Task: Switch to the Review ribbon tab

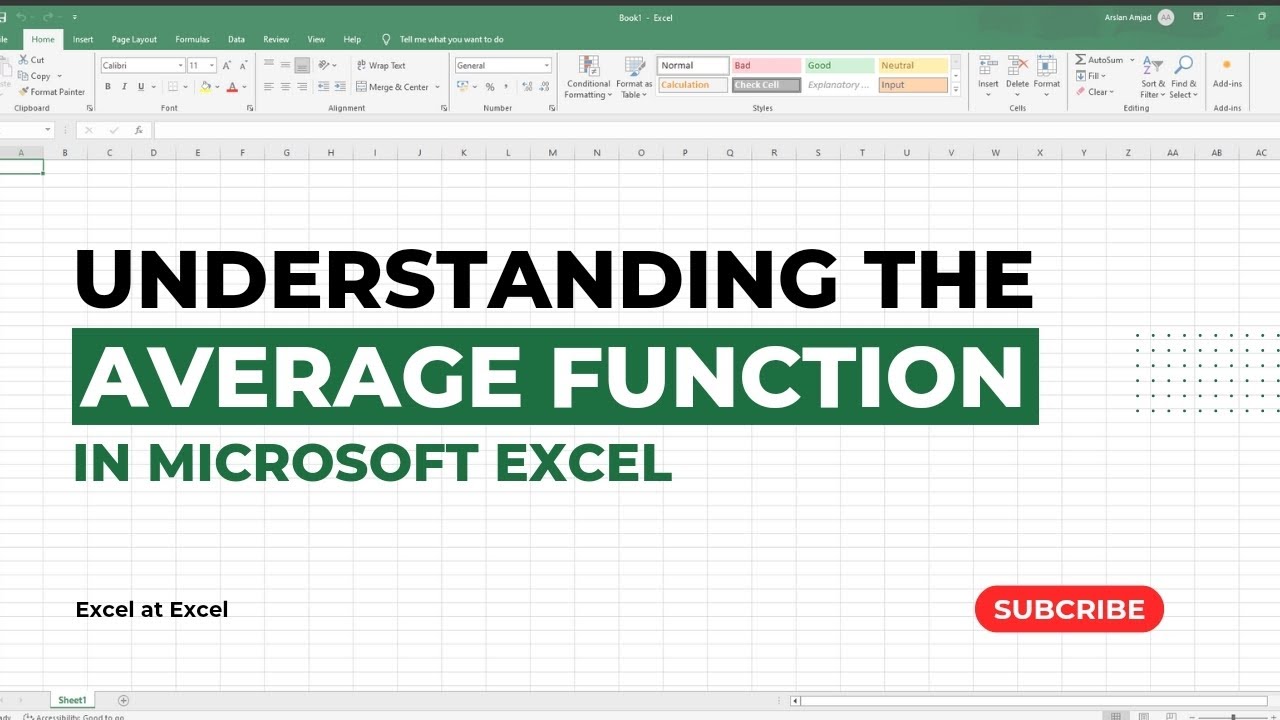Action: [x=276, y=39]
